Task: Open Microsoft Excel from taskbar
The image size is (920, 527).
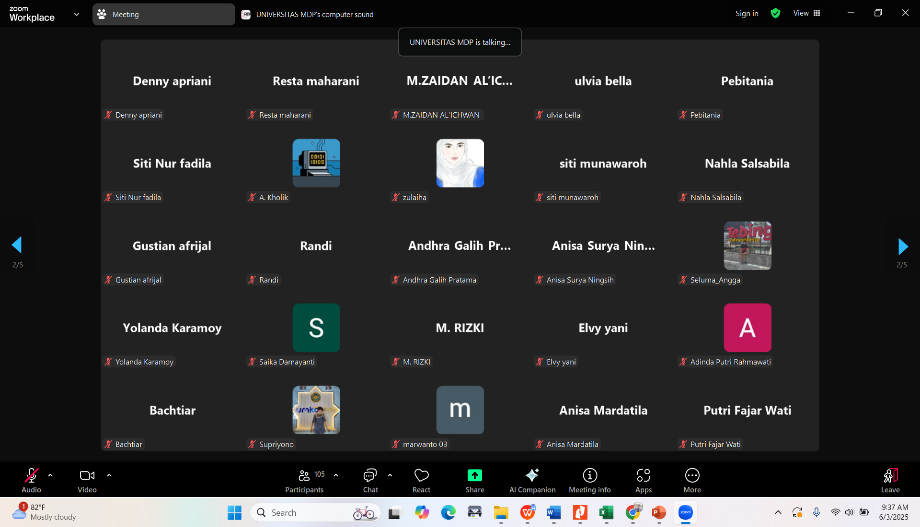Action: point(606,512)
